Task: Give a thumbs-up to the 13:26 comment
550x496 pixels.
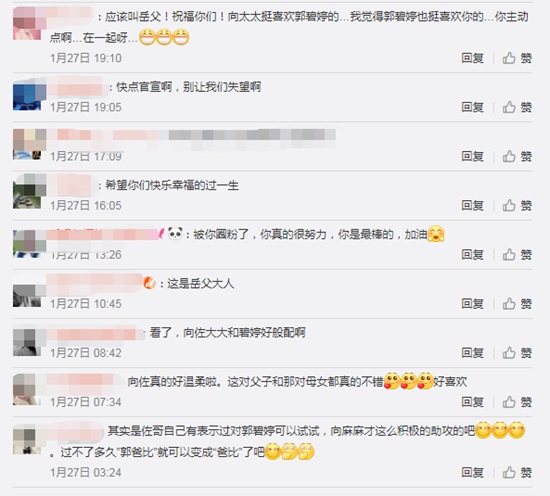Action: click(x=517, y=254)
